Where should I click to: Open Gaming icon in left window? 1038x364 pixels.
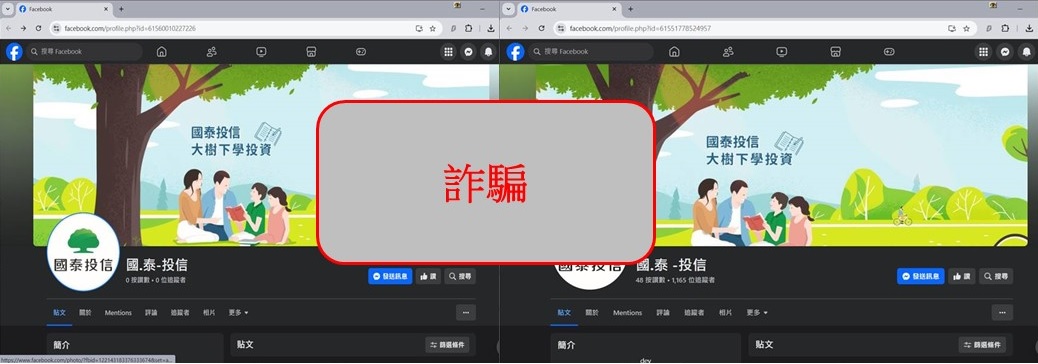(x=361, y=52)
